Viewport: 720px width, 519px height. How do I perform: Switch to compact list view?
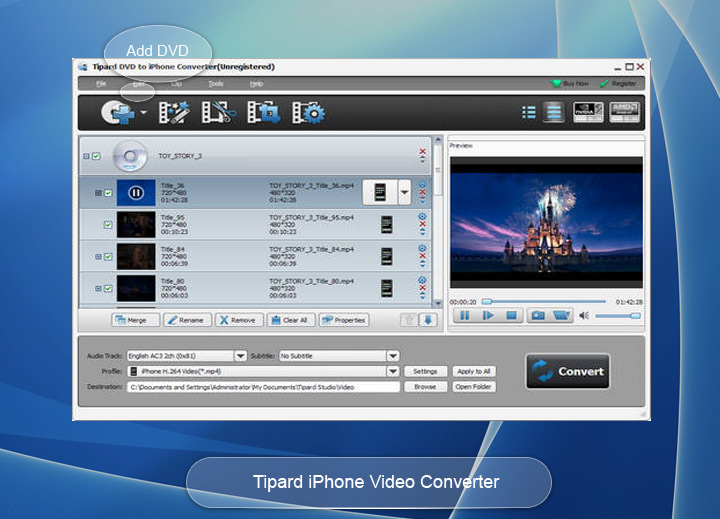pyautogui.click(x=529, y=112)
